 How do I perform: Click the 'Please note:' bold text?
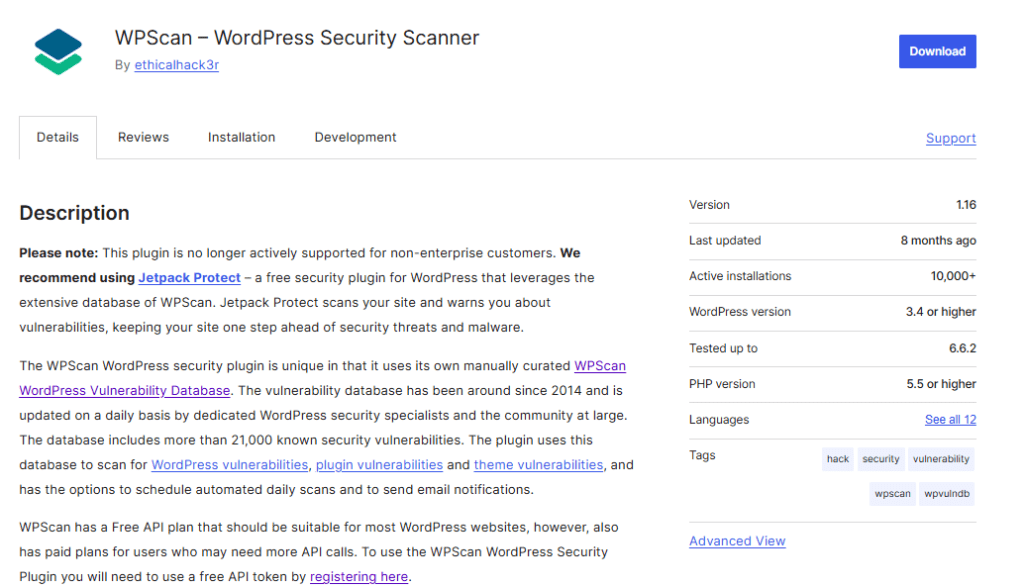(59, 253)
